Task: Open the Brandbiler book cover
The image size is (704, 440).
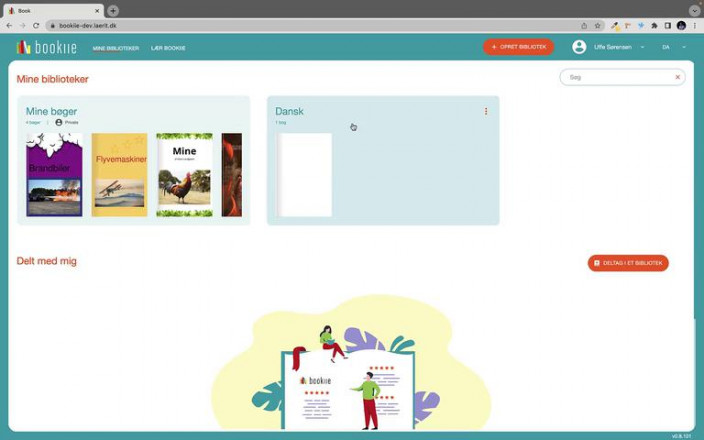Action: click(x=54, y=175)
